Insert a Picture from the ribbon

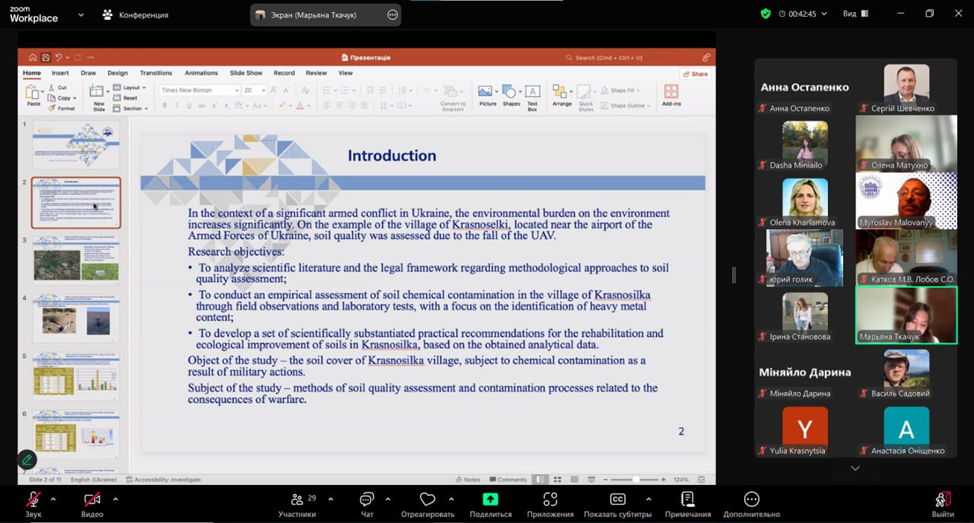(488, 96)
